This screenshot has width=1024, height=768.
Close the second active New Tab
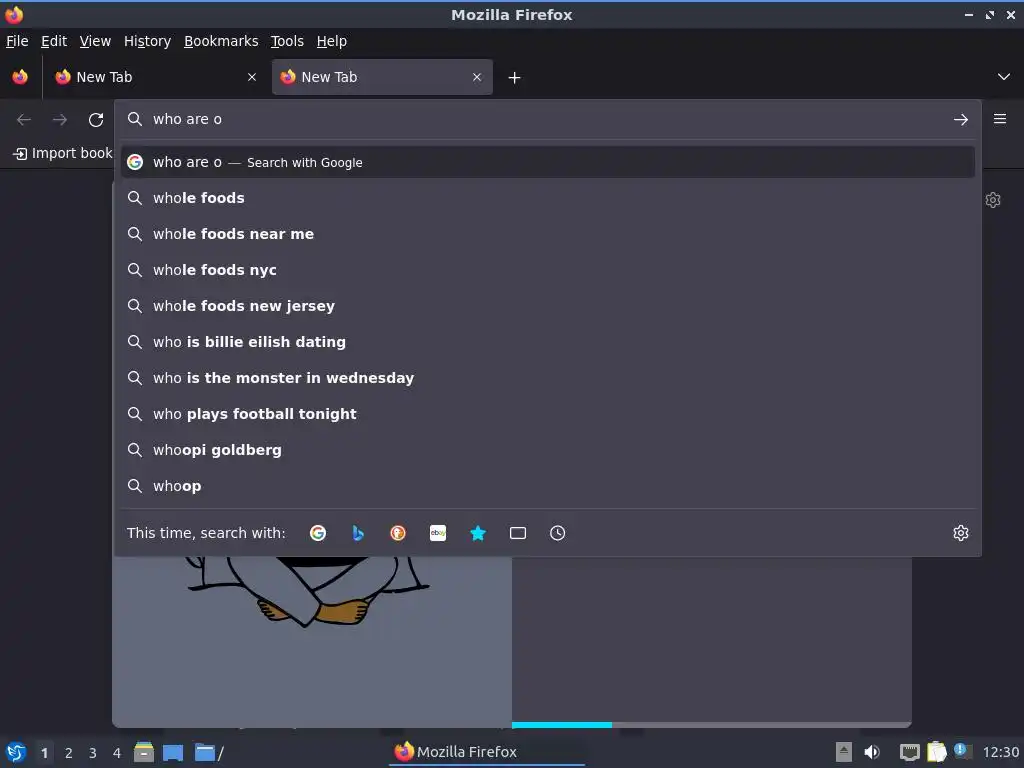point(477,77)
